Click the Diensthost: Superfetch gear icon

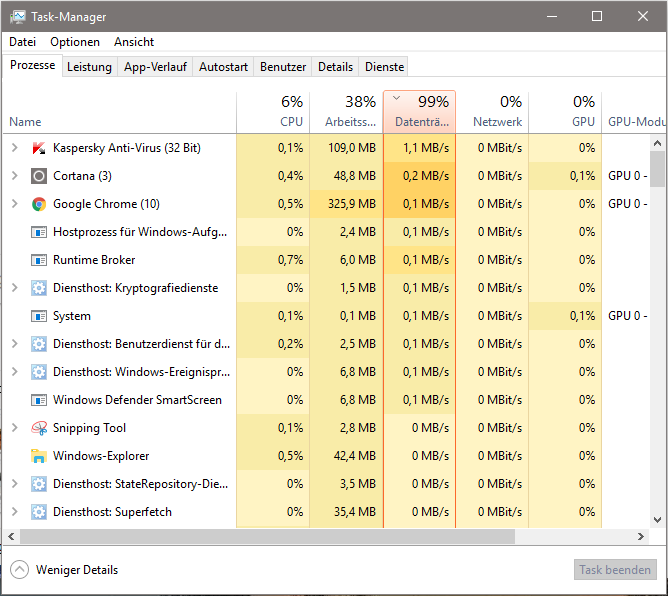39,512
